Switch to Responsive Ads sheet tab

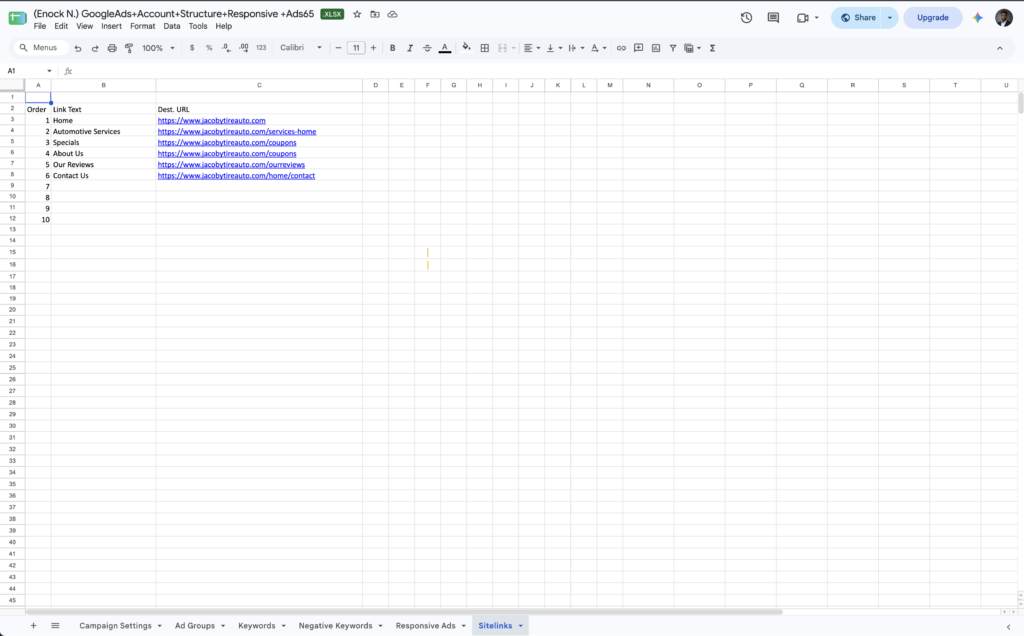pyautogui.click(x=425, y=626)
